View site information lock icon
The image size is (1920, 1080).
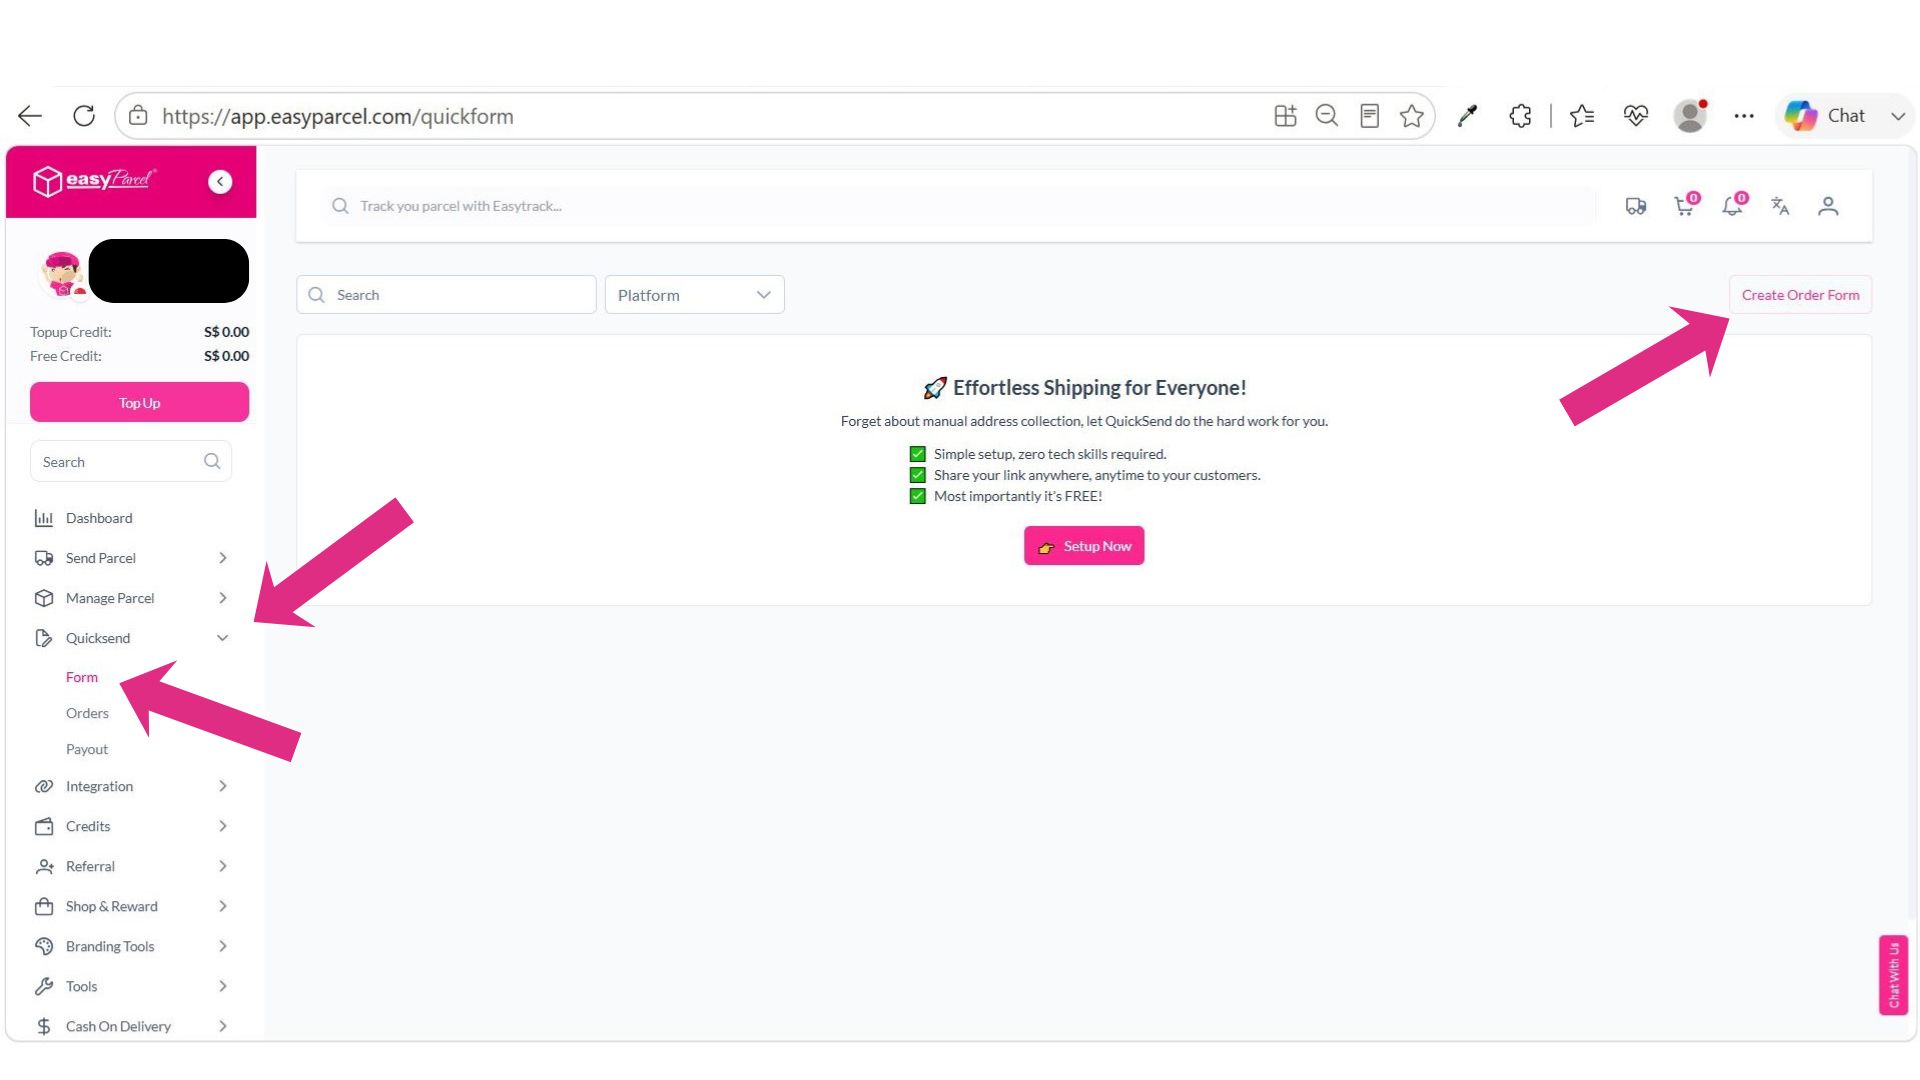(x=139, y=116)
